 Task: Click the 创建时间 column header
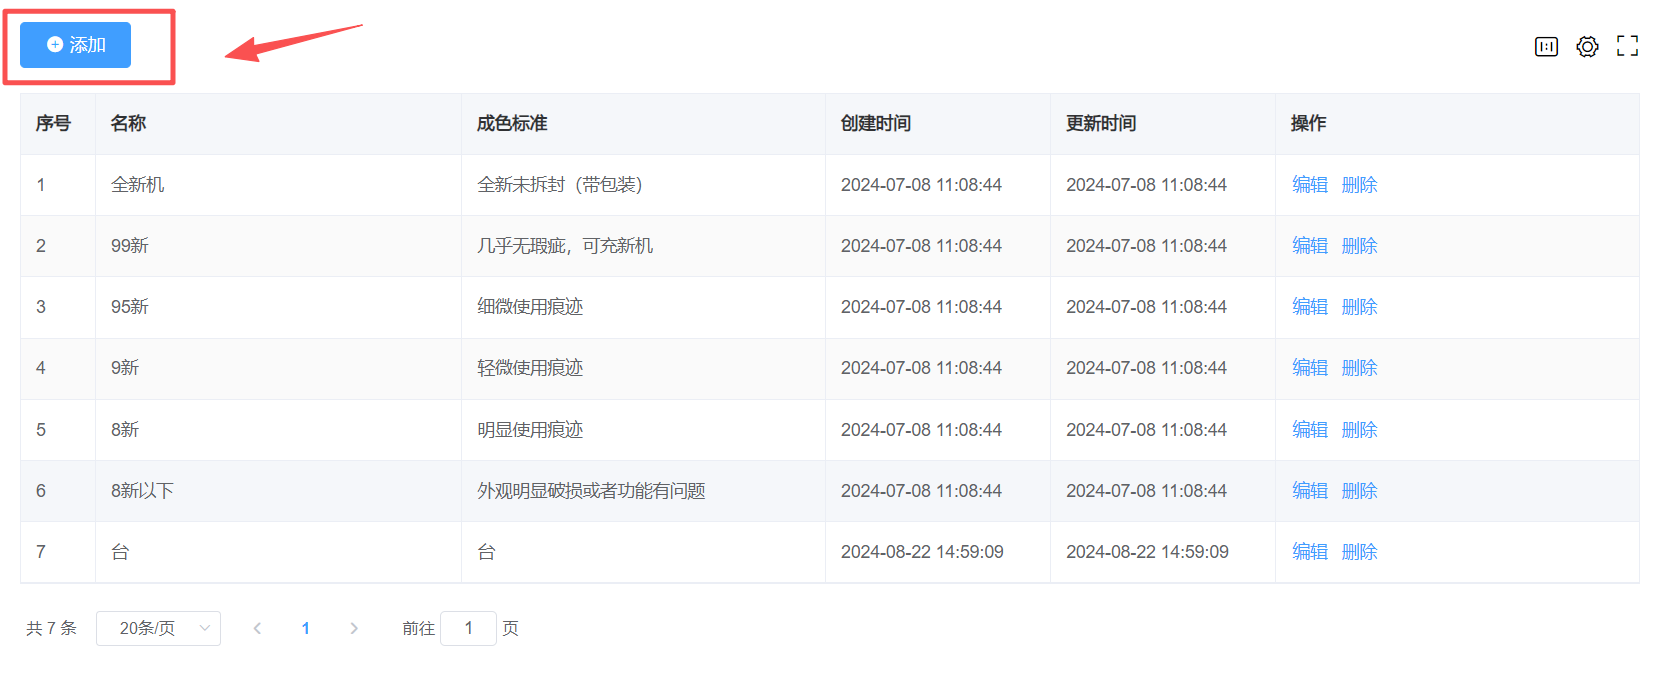click(x=875, y=123)
